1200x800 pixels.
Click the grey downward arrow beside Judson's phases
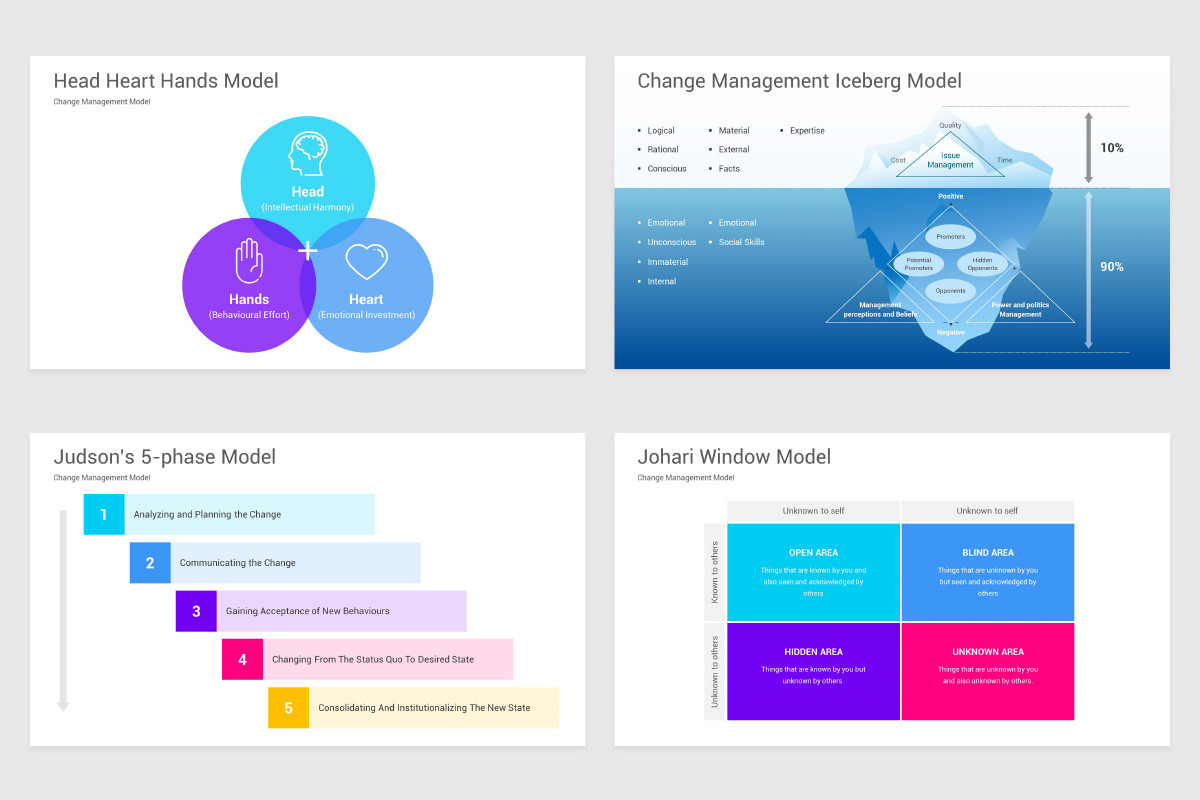coord(63,610)
